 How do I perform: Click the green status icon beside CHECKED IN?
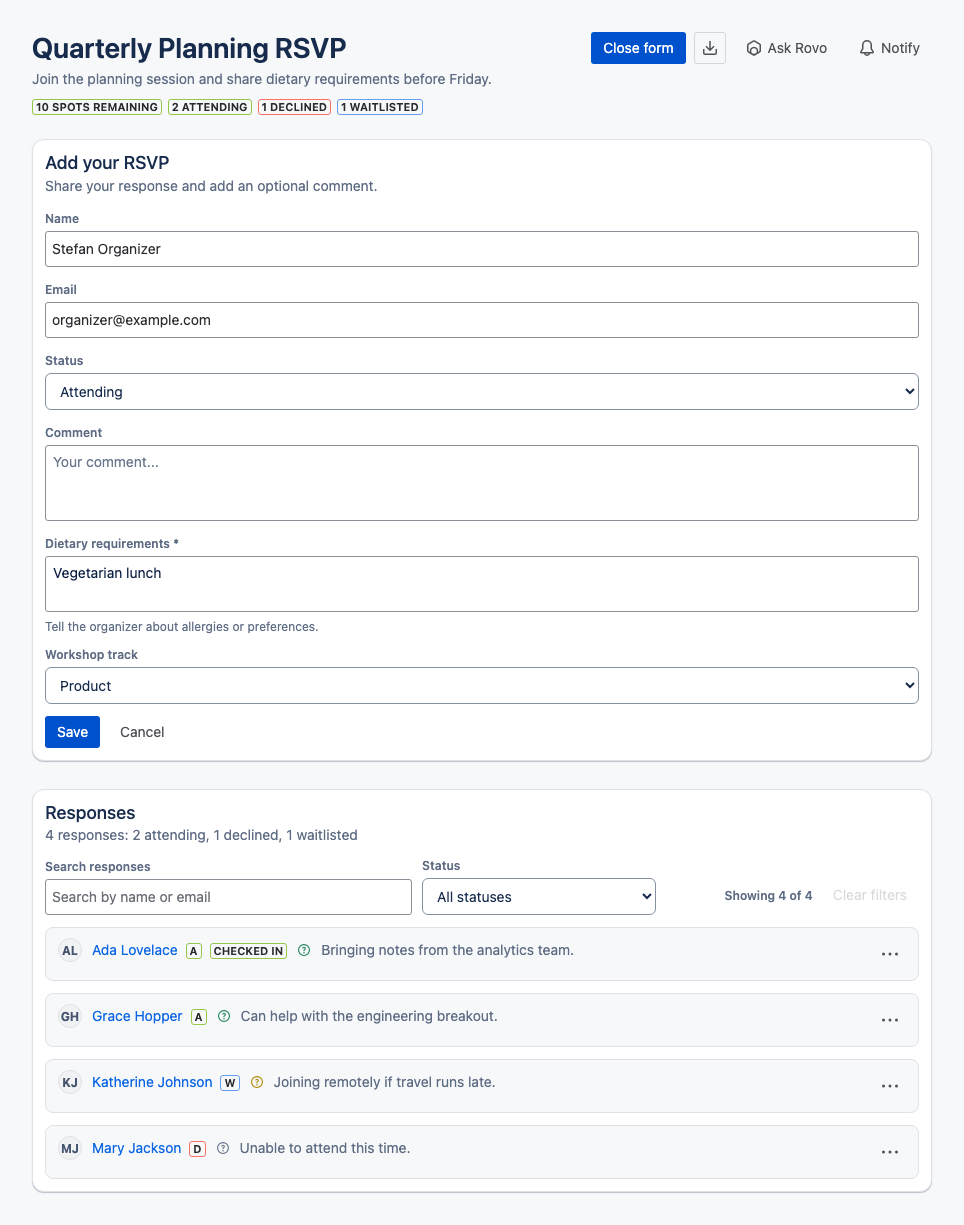click(304, 950)
